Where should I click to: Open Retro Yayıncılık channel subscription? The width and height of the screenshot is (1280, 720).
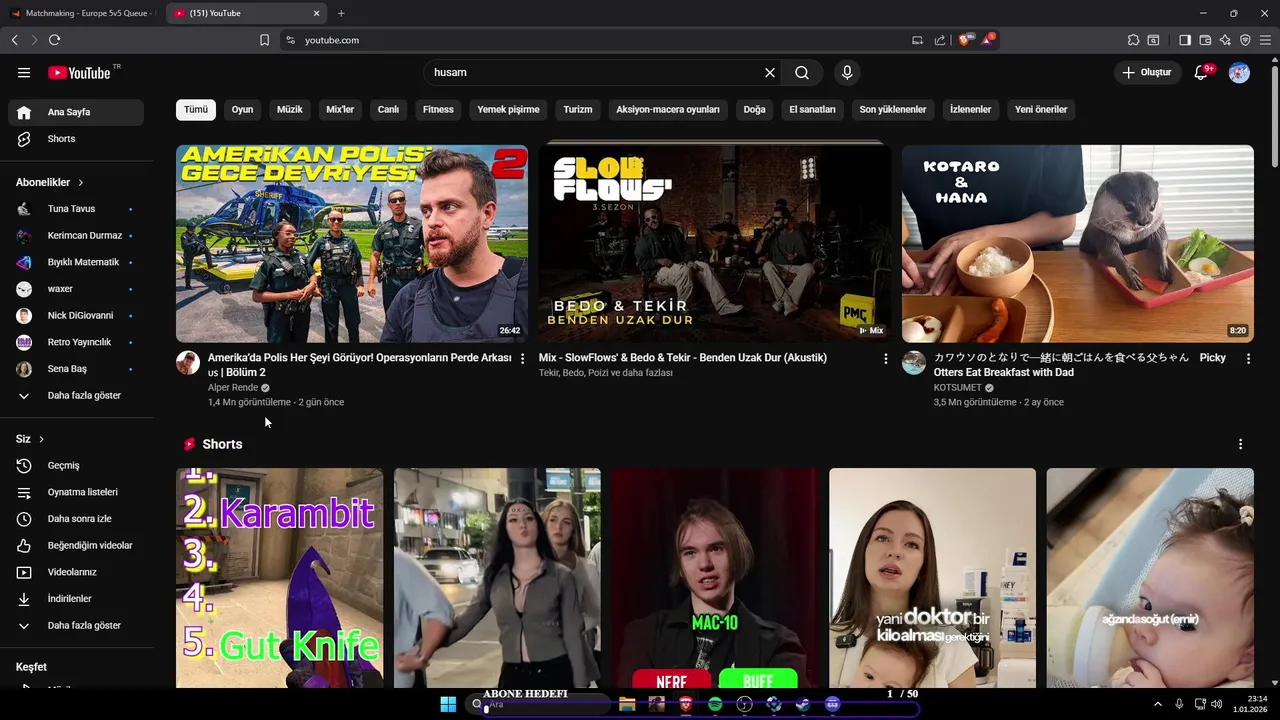76,342
